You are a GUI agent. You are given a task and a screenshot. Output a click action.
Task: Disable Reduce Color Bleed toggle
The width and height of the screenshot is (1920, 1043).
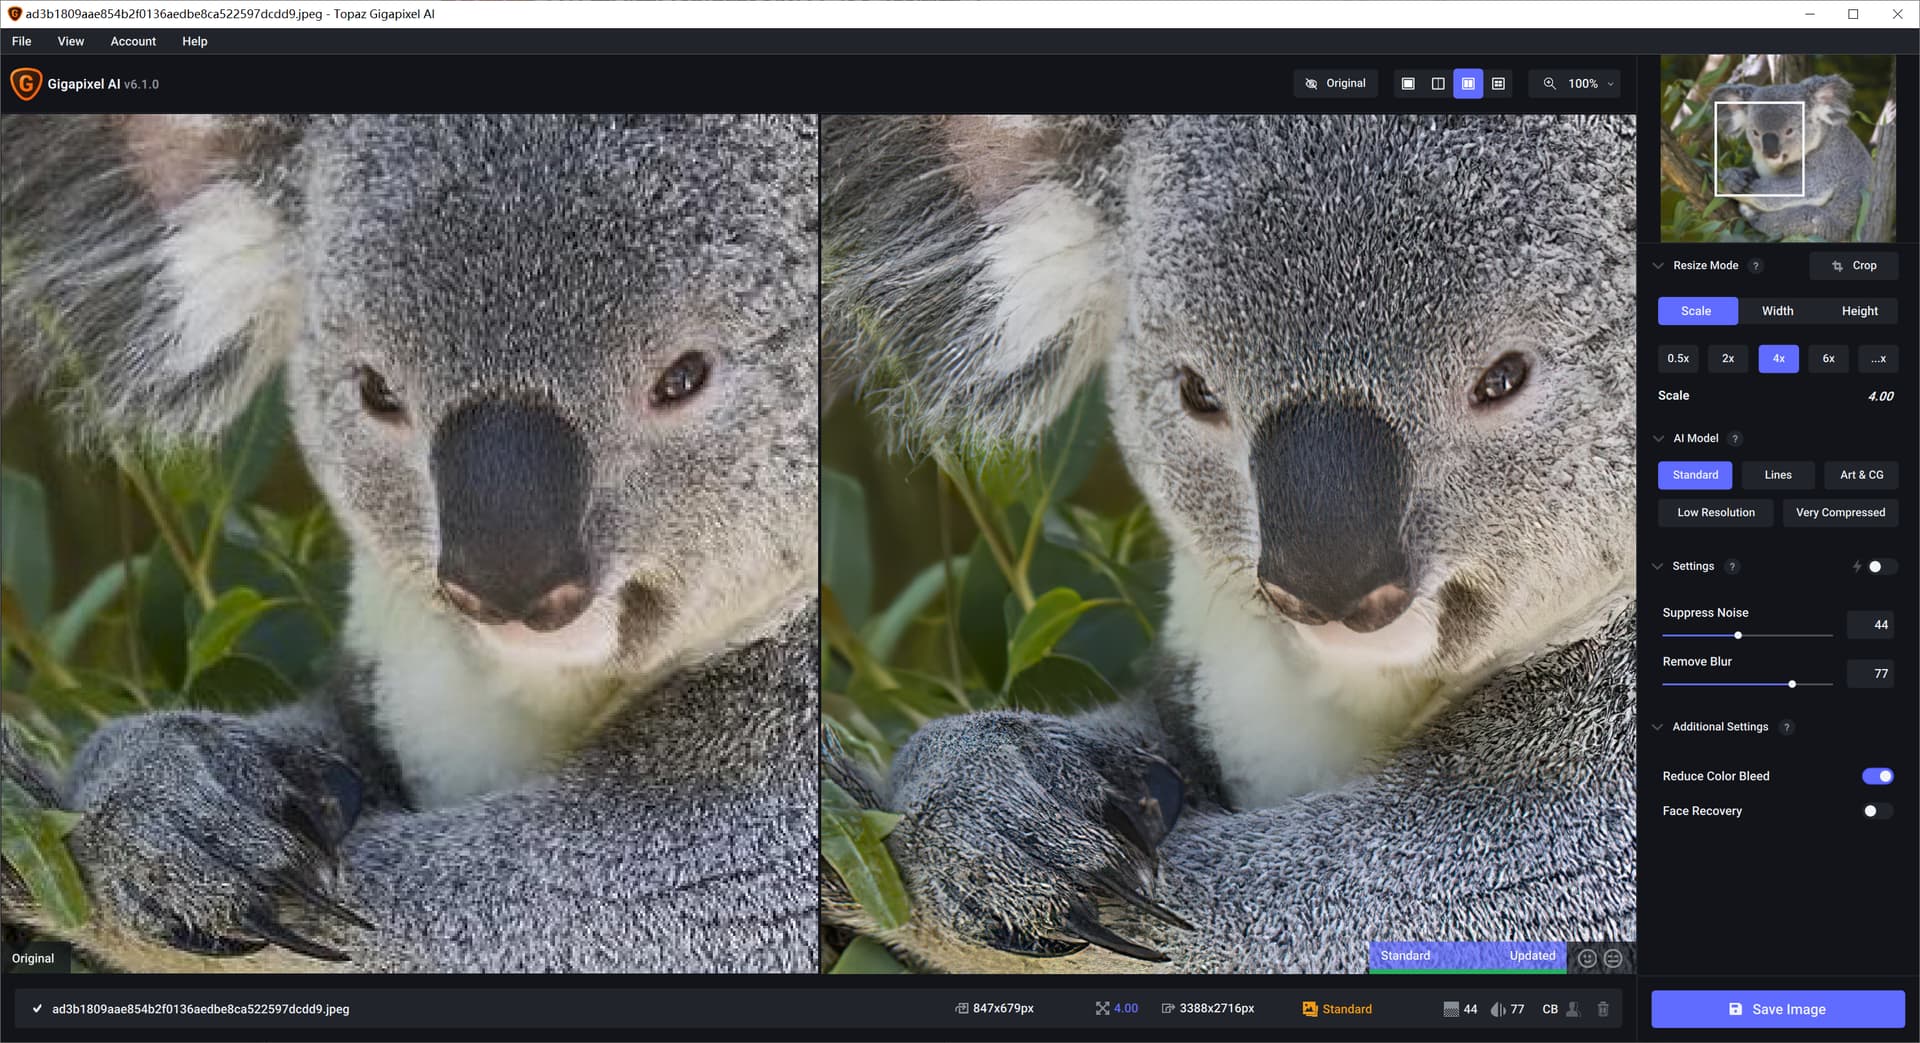pos(1877,776)
